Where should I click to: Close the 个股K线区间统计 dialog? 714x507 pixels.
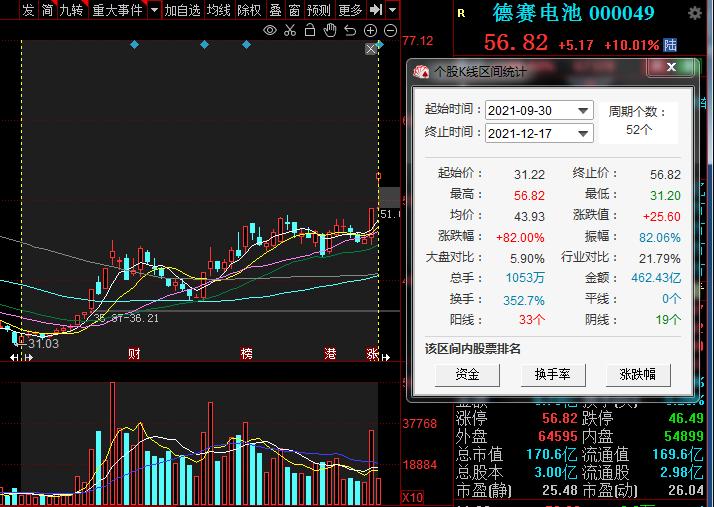point(671,67)
